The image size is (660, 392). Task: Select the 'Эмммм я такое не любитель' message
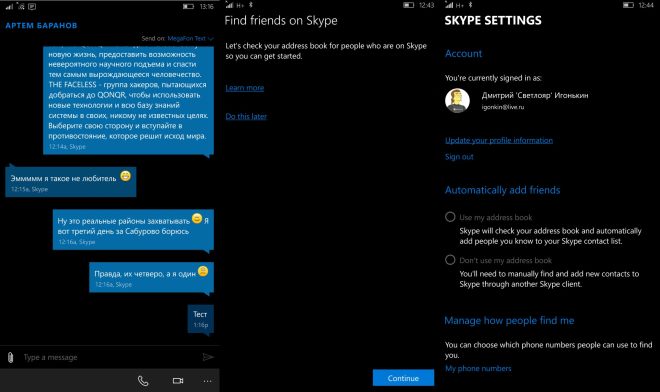click(x=71, y=182)
